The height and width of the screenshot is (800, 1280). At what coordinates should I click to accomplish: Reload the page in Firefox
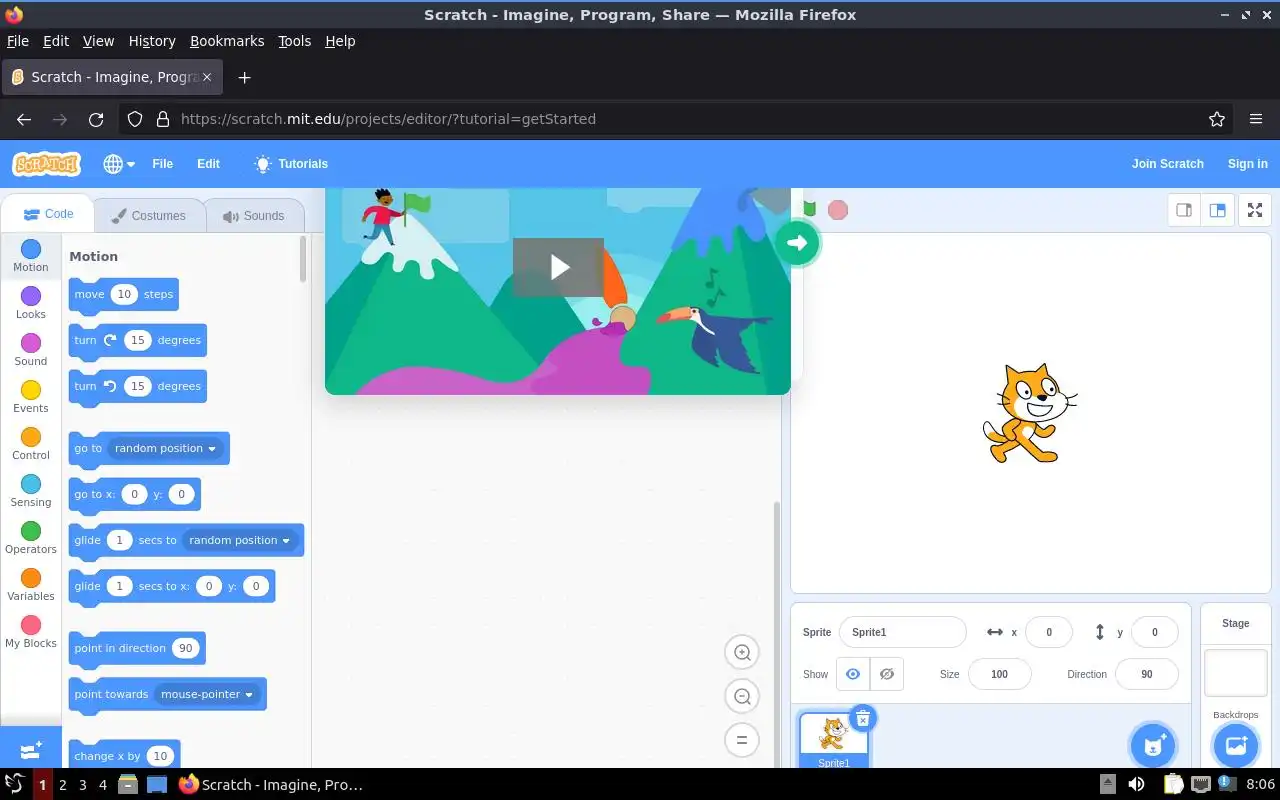(96, 119)
